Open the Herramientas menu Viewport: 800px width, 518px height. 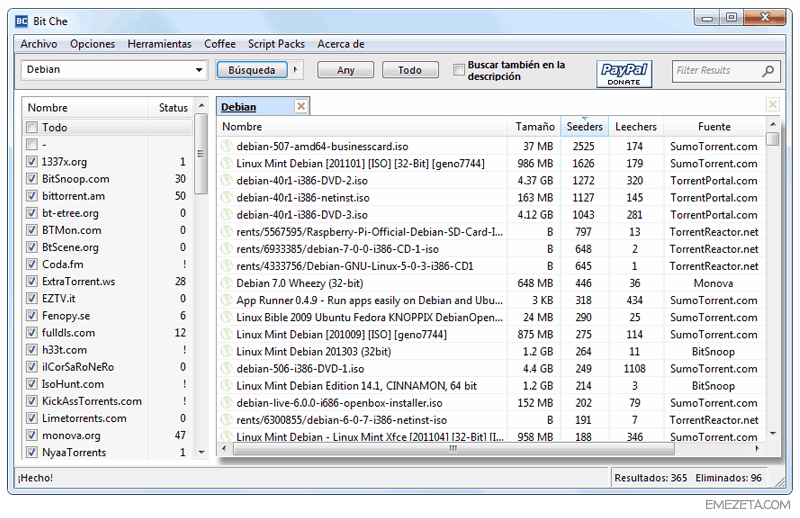(159, 44)
